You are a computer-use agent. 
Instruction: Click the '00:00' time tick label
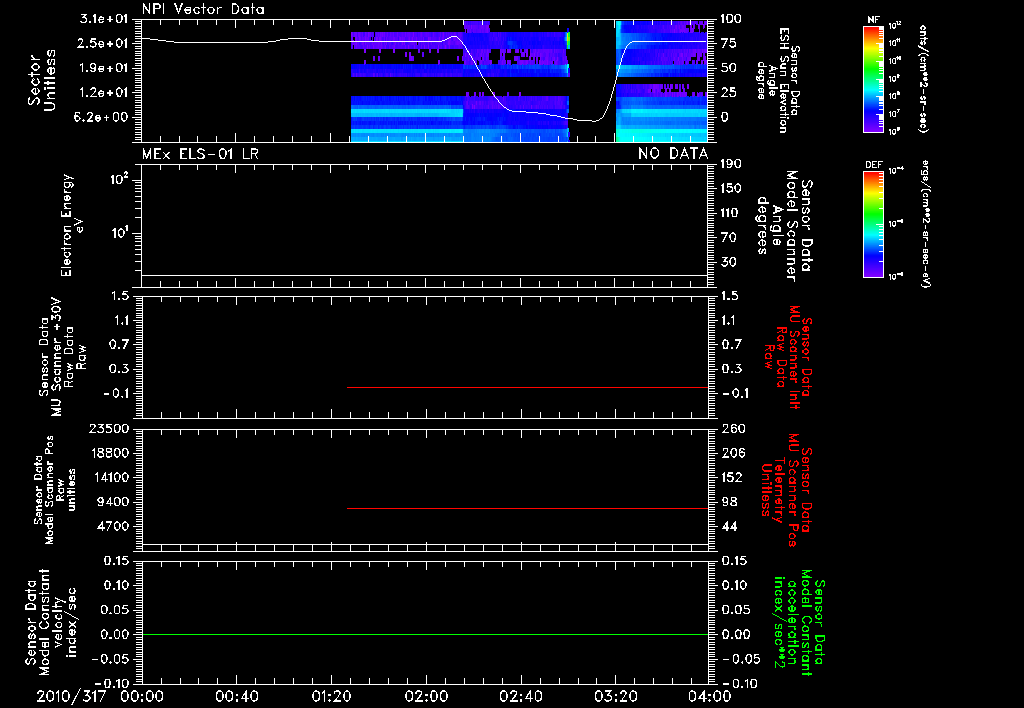(x=142, y=696)
